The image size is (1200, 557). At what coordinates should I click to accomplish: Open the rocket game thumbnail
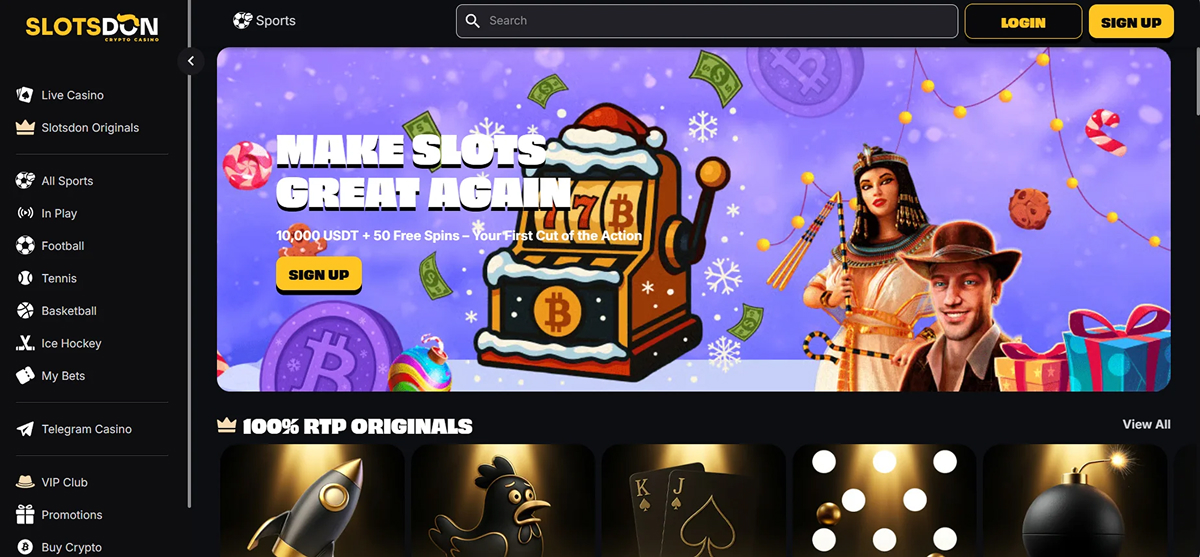312,500
